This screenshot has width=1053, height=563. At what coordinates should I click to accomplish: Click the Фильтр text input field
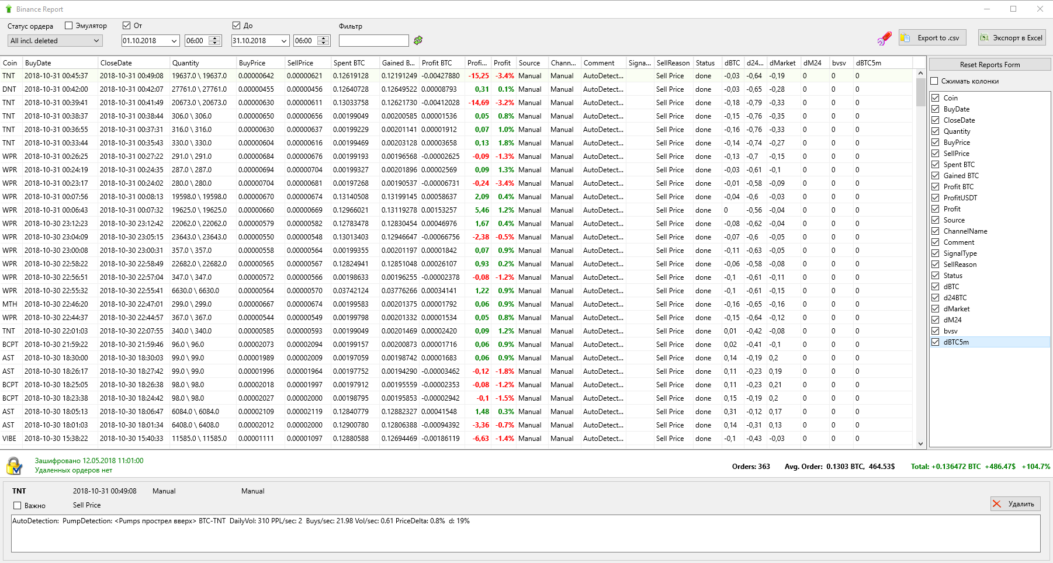coord(373,41)
